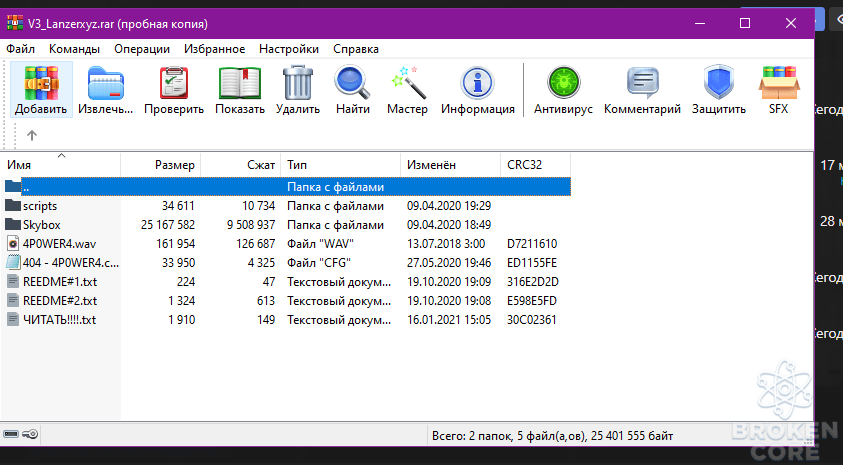Image resolution: width=843 pixels, height=465 pixels.
Task: Maximize the WinRAR window
Action: [745, 23]
